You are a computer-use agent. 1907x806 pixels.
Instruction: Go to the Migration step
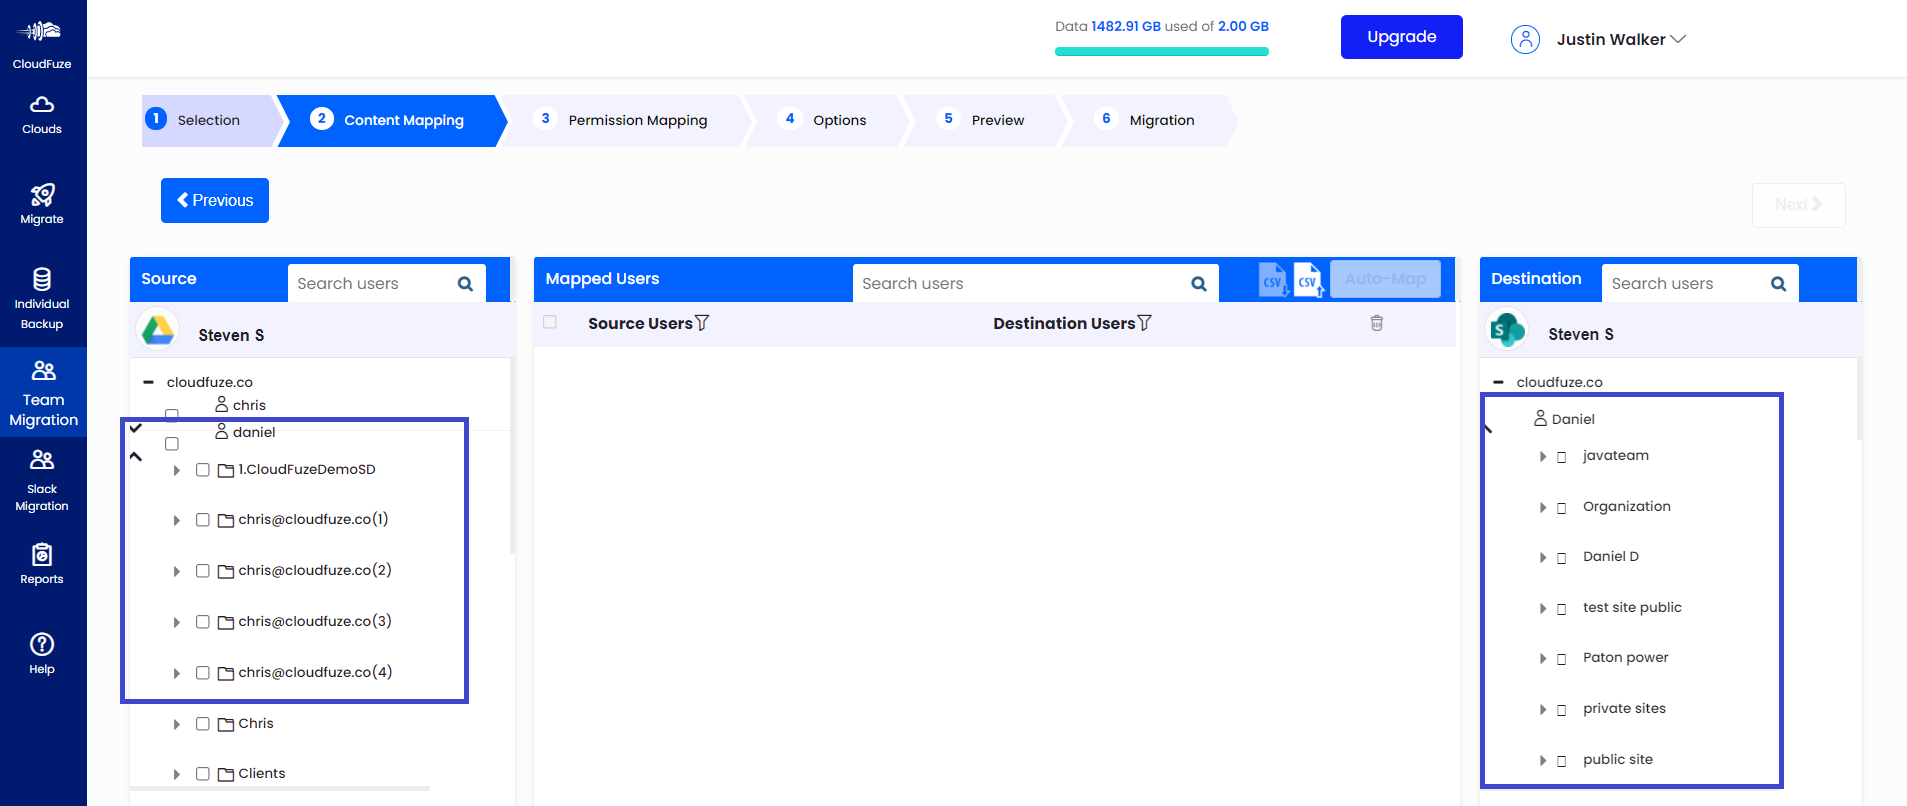tap(1149, 120)
